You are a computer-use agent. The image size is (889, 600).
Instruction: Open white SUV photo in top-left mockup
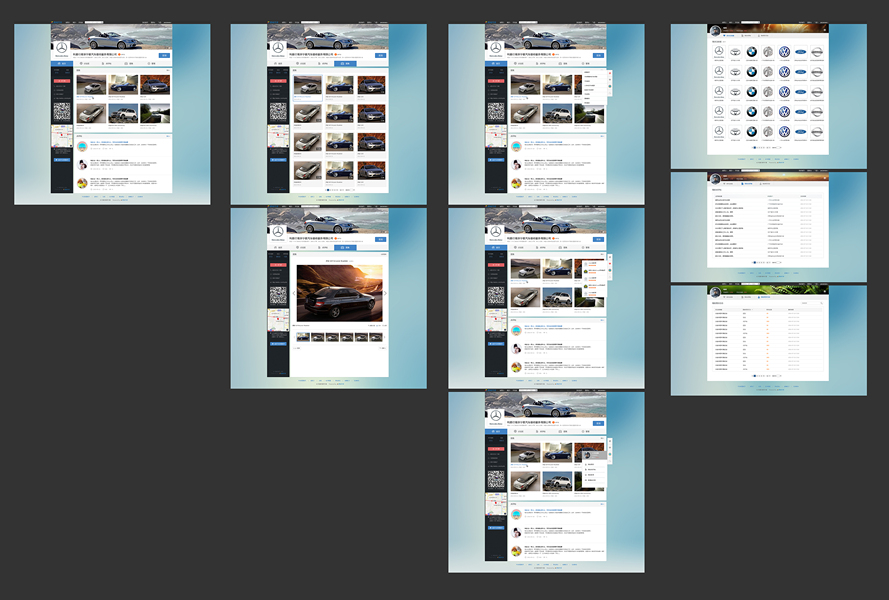[123, 113]
